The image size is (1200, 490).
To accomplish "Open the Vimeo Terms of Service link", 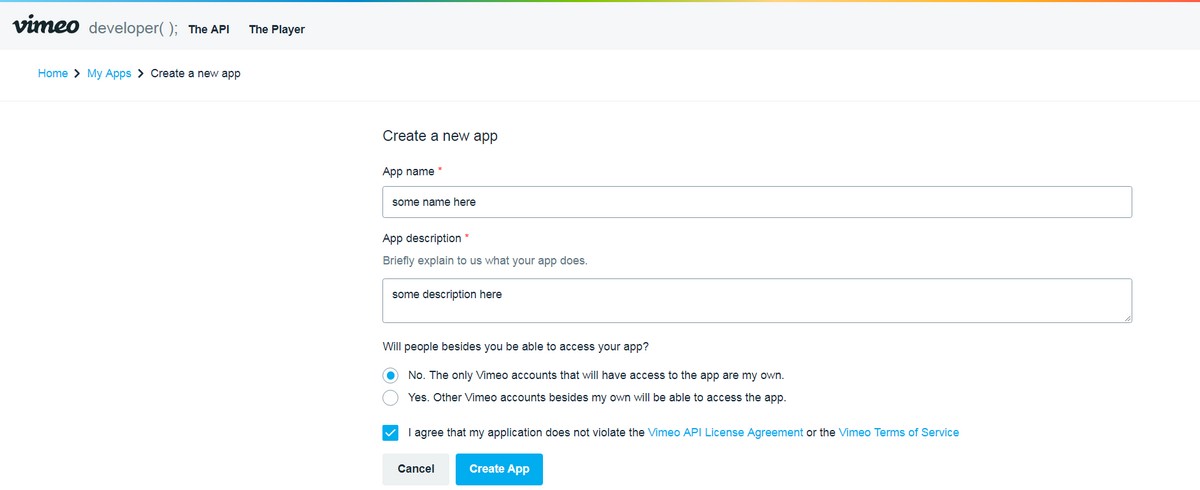I will 898,433.
